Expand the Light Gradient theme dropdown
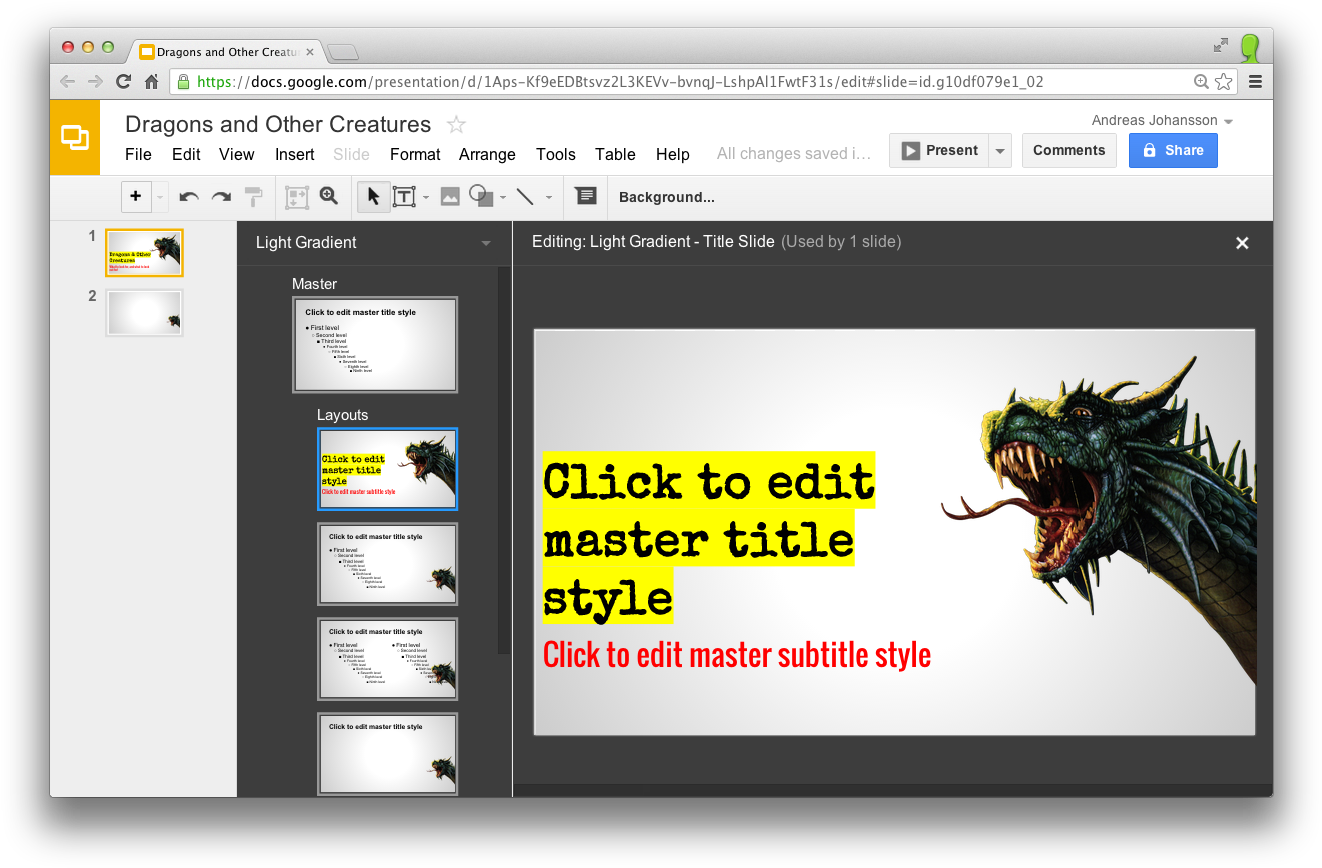The height and width of the screenshot is (868, 1322). point(486,243)
